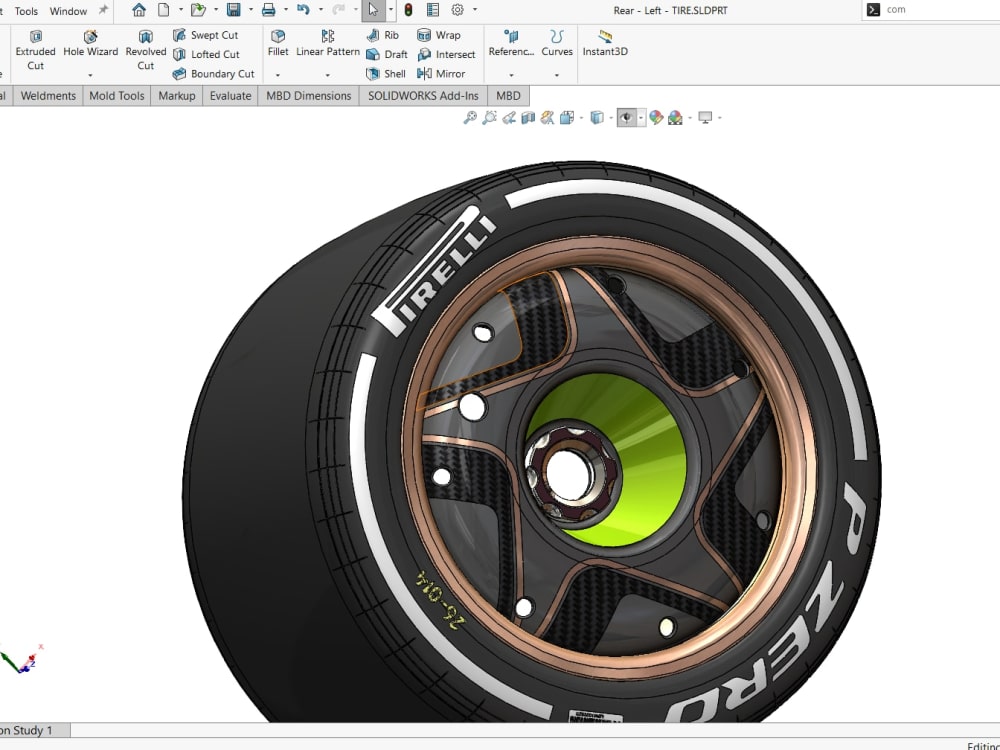Image resolution: width=1000 pixels, height=750 pixels.
Task: Apply the Fillet tool
Action: pyautogui.click(x=278, y=44)
